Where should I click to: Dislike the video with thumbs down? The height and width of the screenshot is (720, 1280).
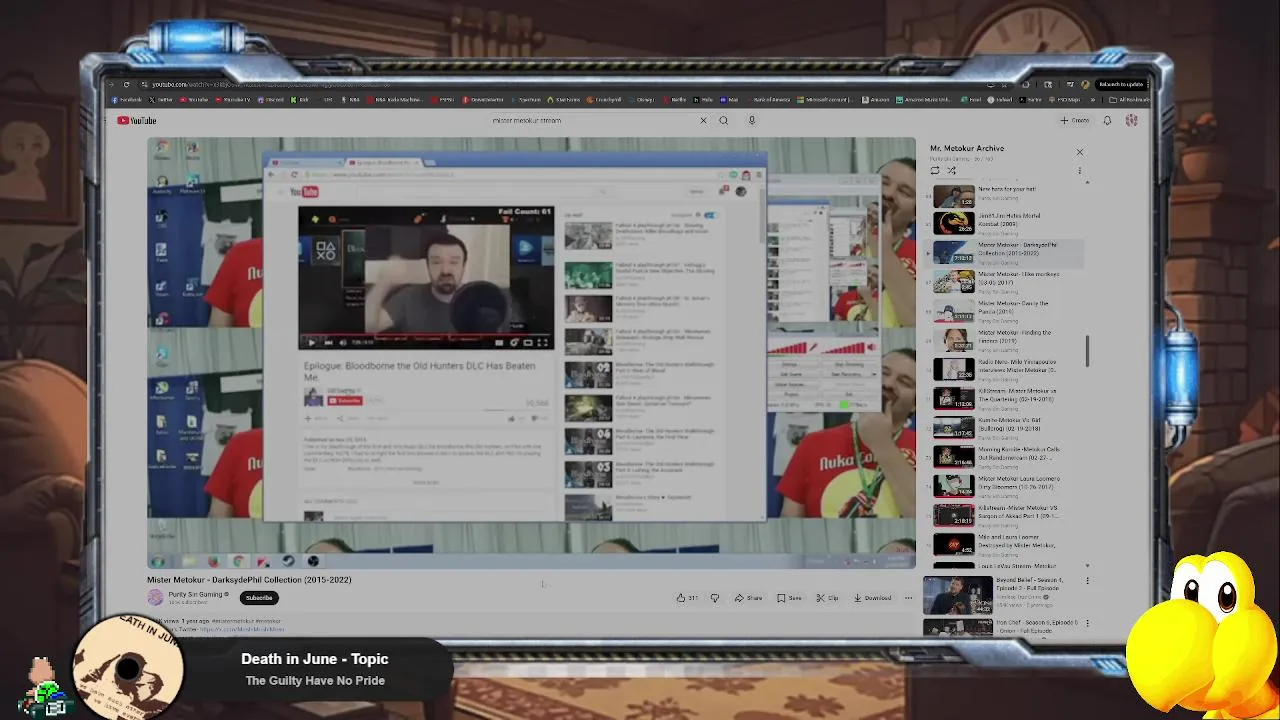(x=714, y=598)
